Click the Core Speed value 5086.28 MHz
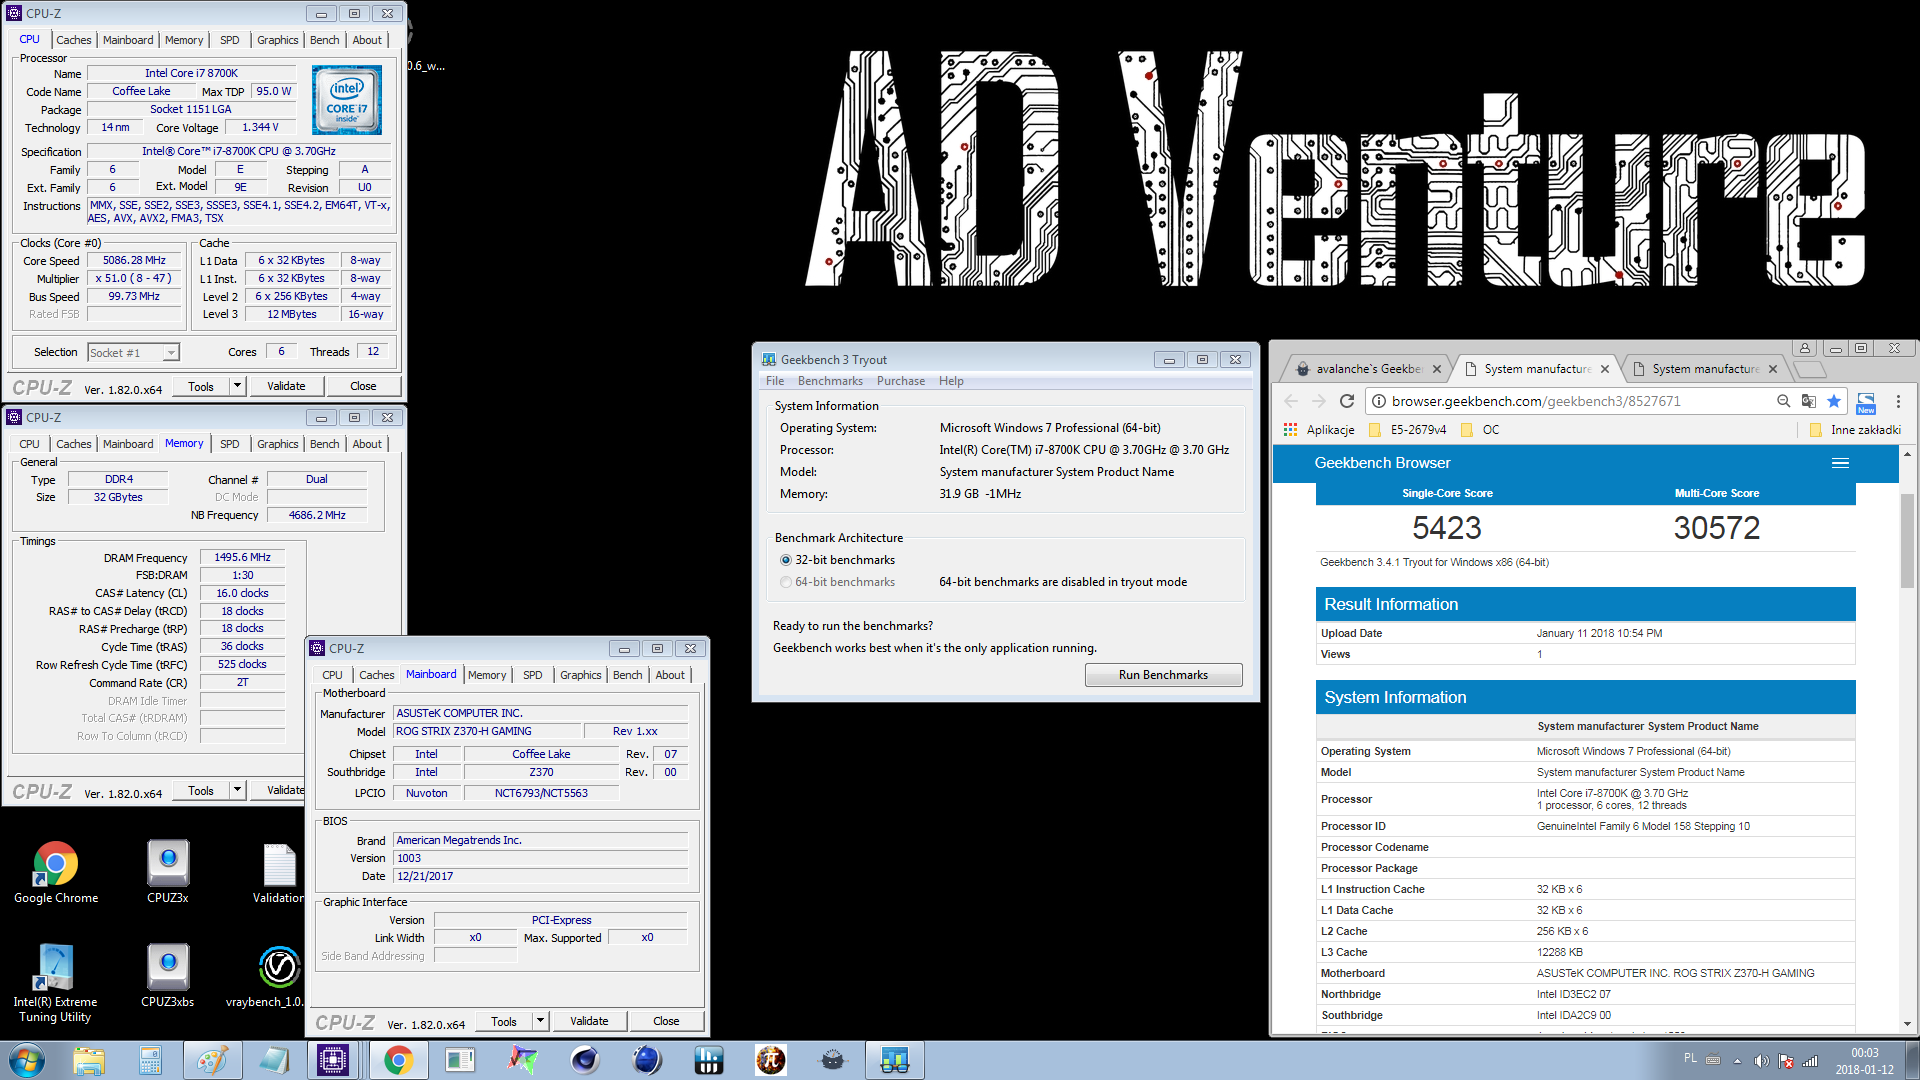This screenshot has width=1920, height=1080. tap(135, 260)
